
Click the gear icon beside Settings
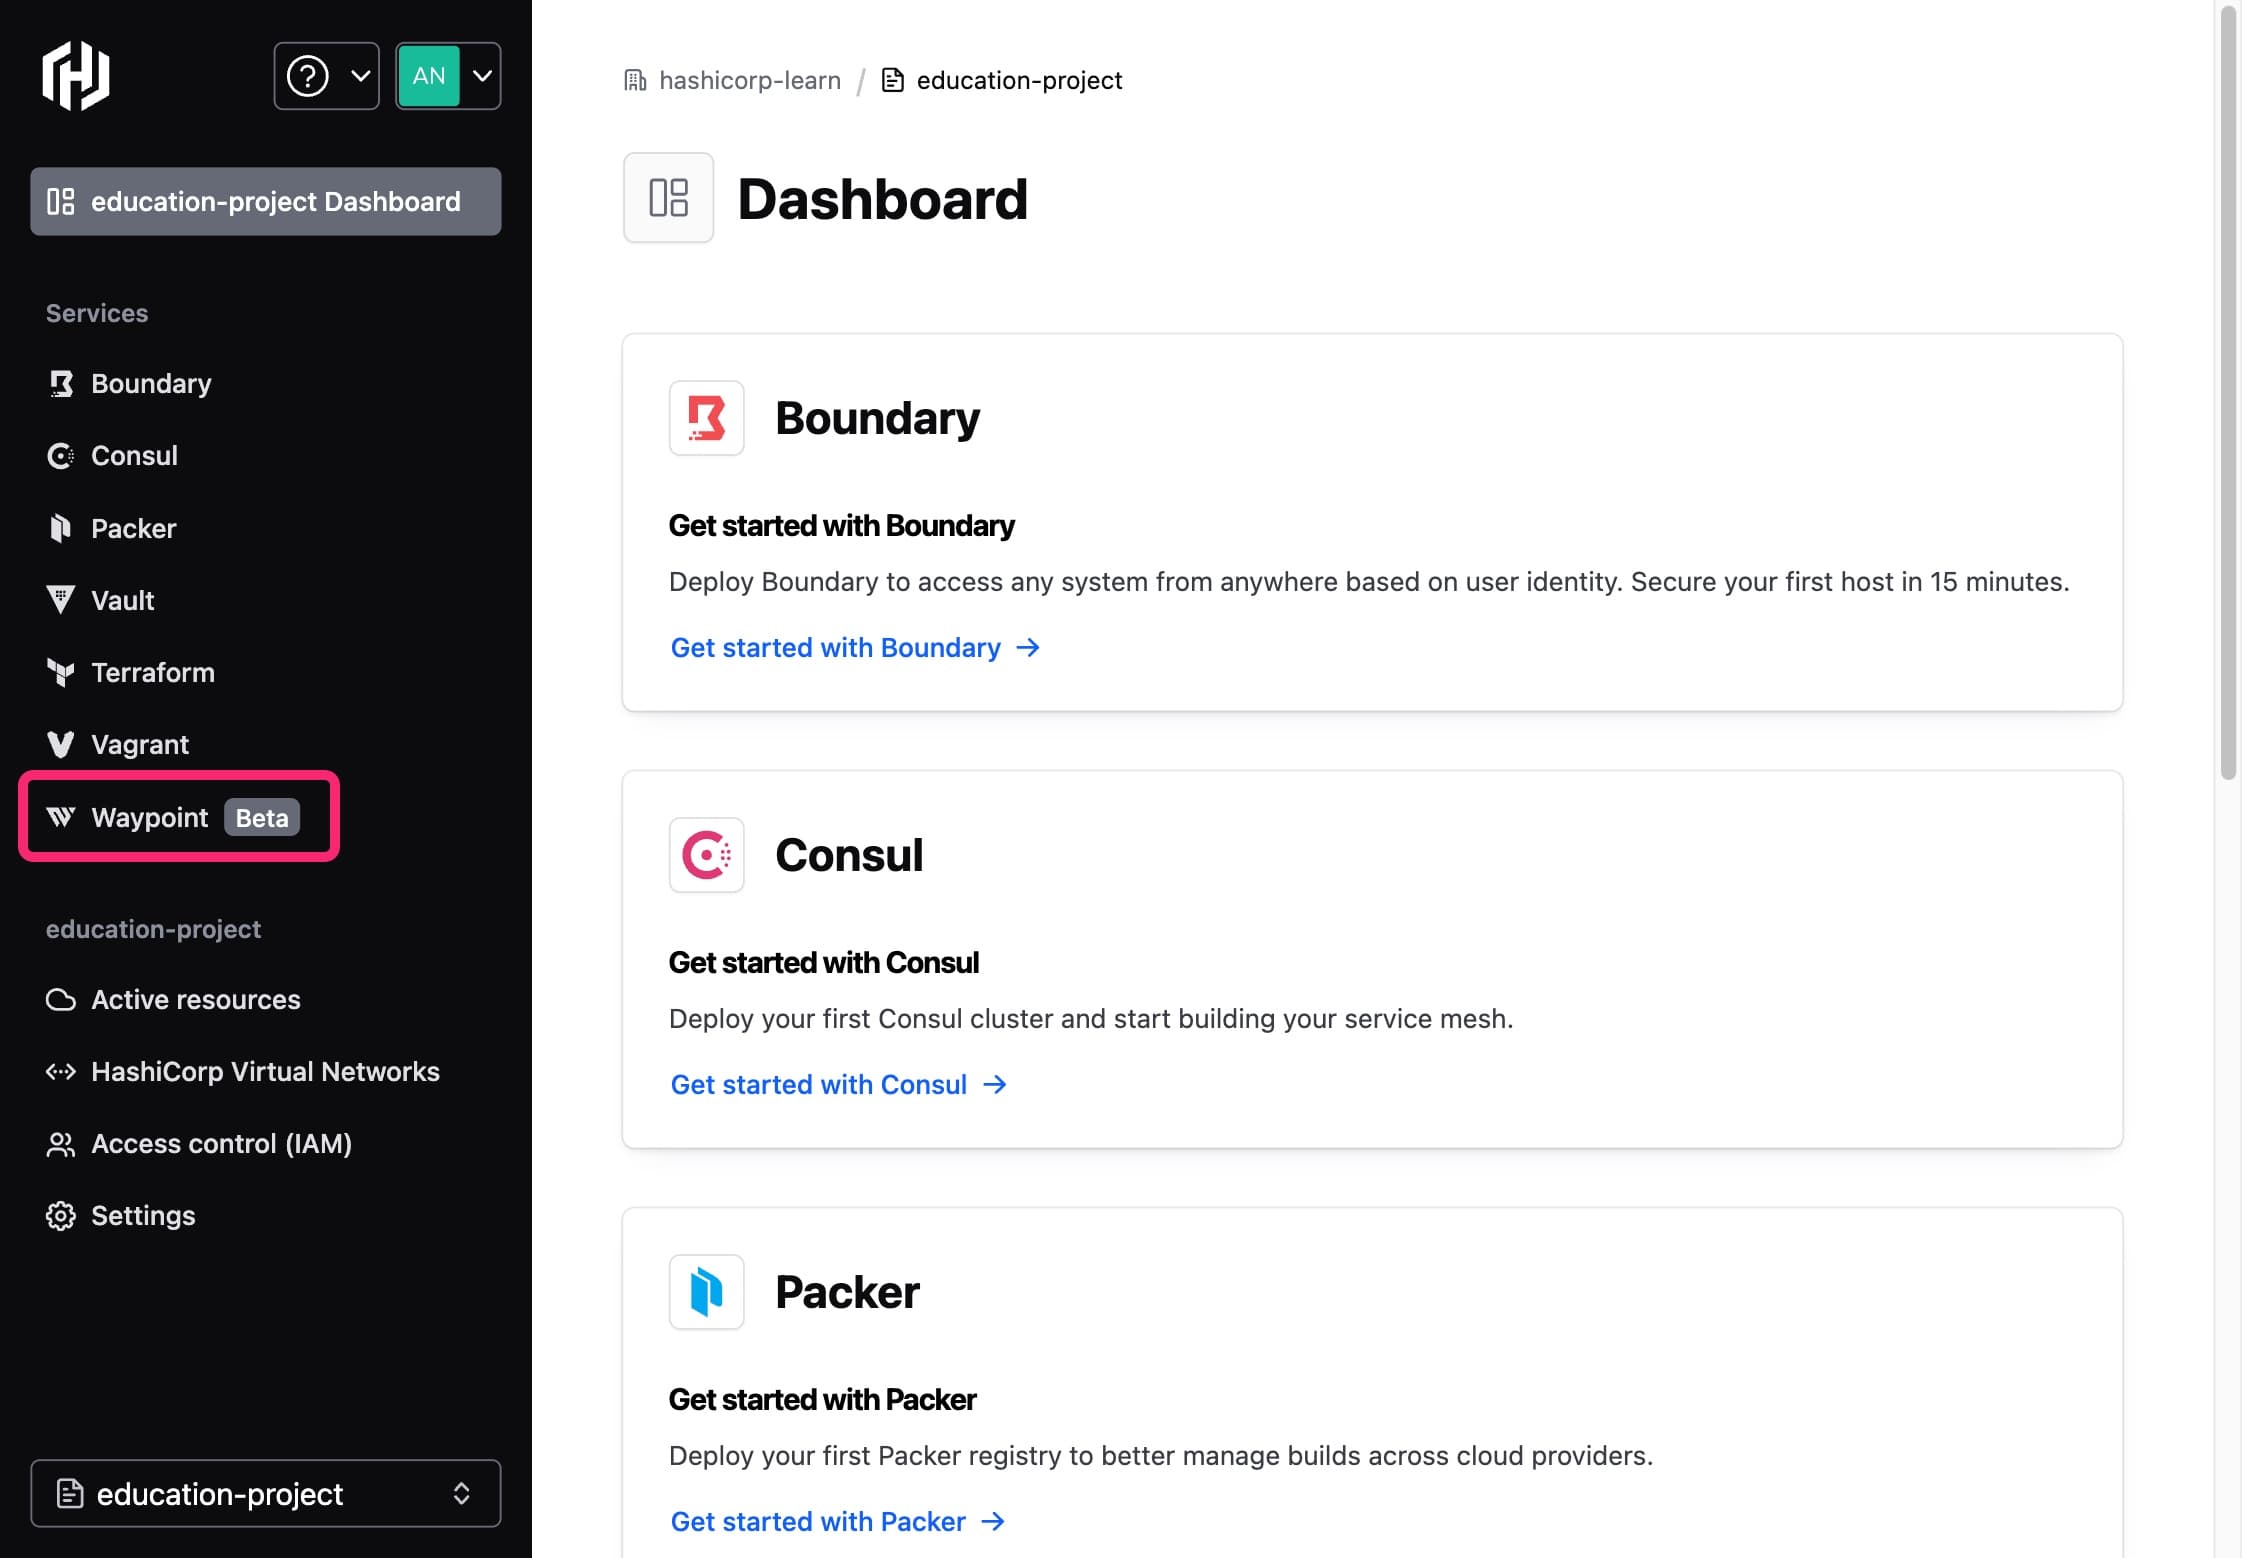click(x=61, y=1216)
